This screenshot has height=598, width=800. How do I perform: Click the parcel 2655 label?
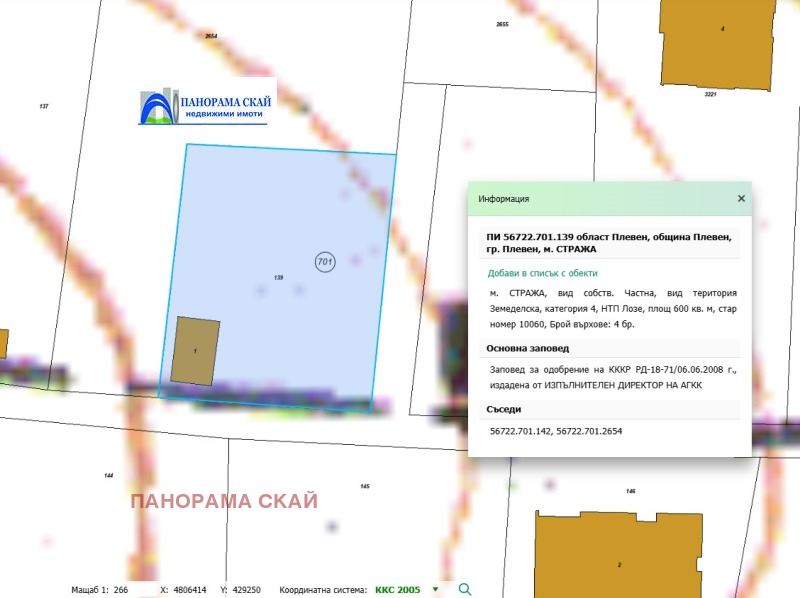[502, 24]
